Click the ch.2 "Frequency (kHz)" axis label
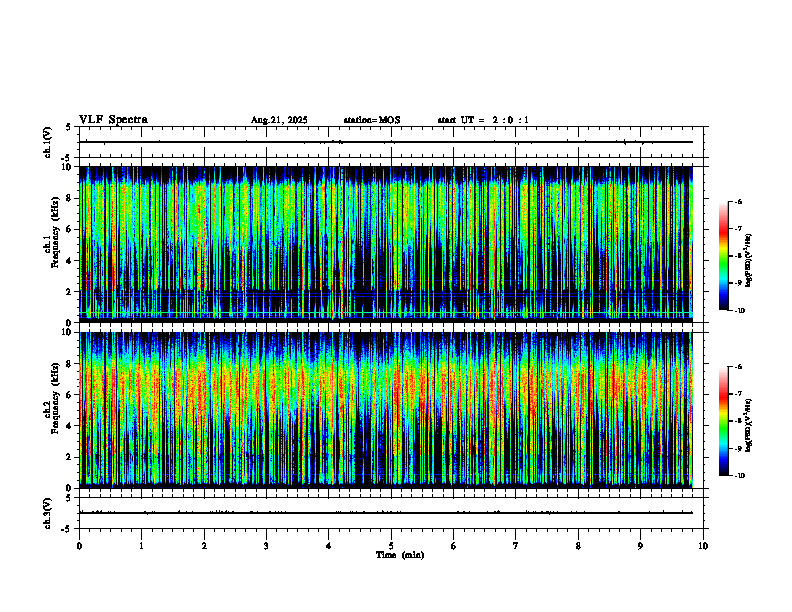This screenshot has width=792, height=612. tap(55, 398)
